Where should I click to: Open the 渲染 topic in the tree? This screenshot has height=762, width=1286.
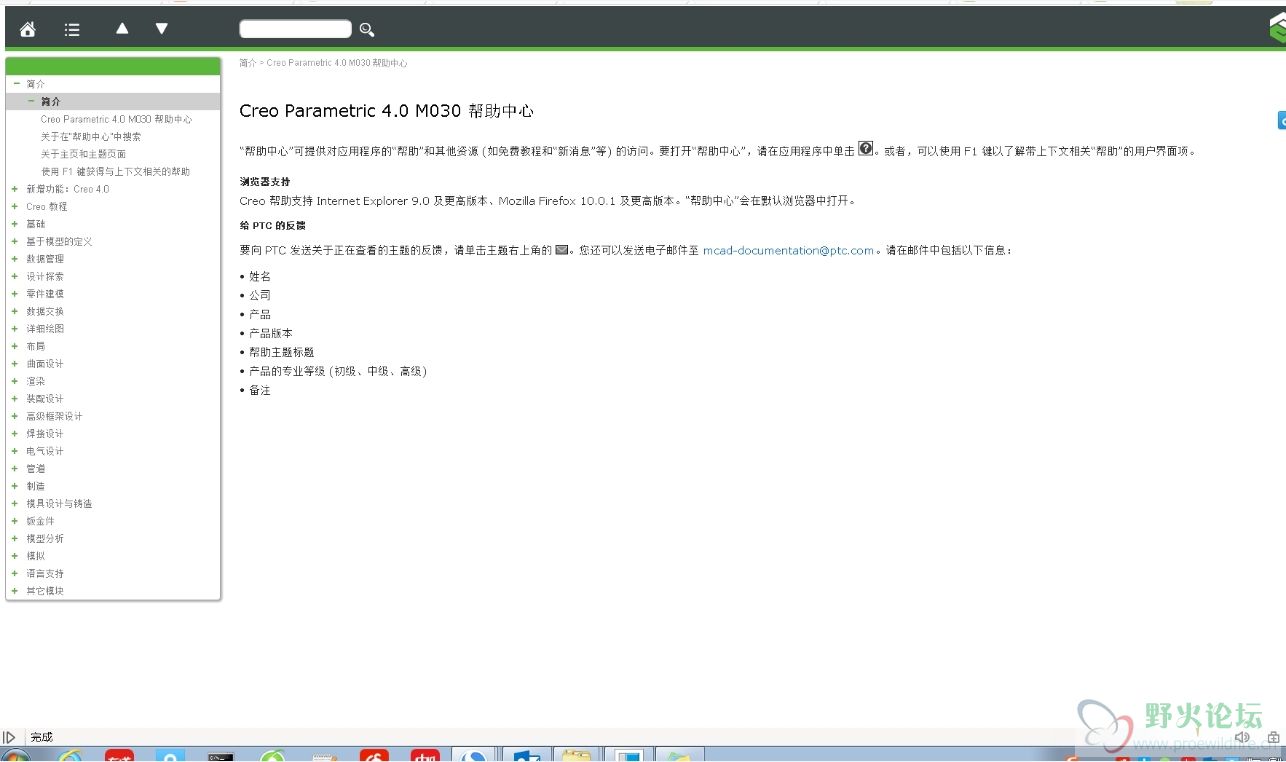[x=35, y=381]
